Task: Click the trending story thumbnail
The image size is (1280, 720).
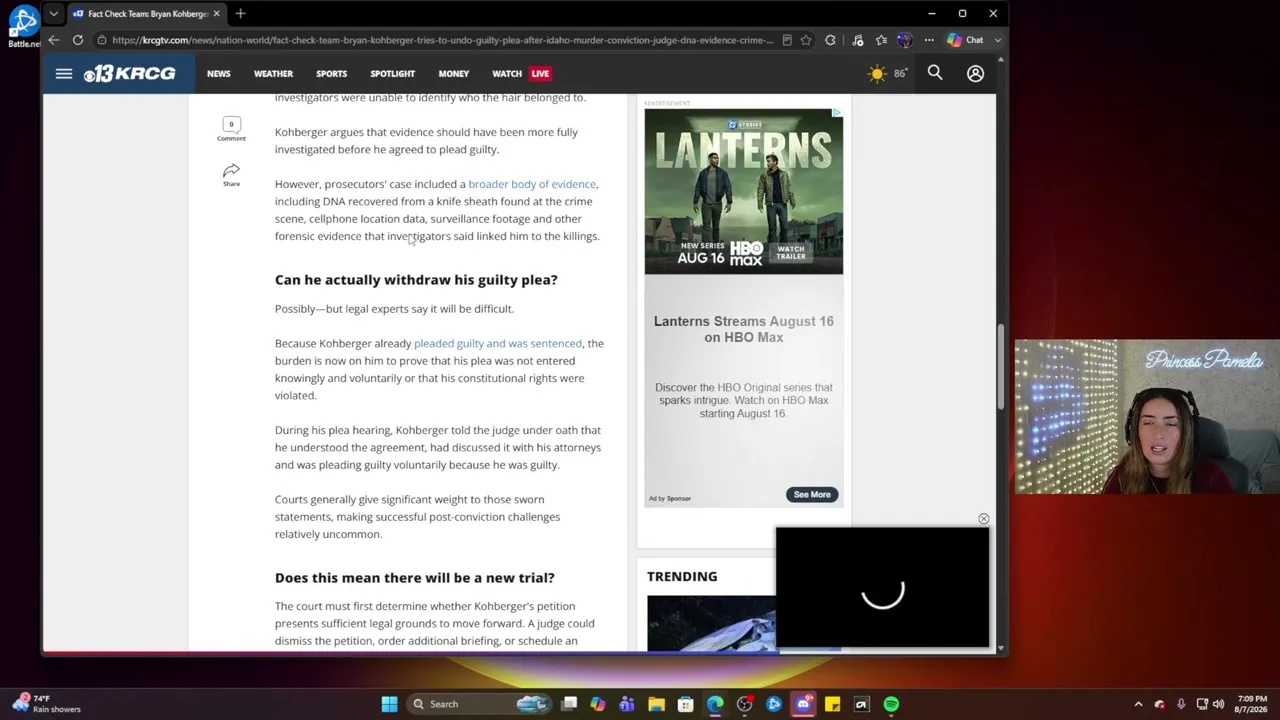Action: [710, 623]
